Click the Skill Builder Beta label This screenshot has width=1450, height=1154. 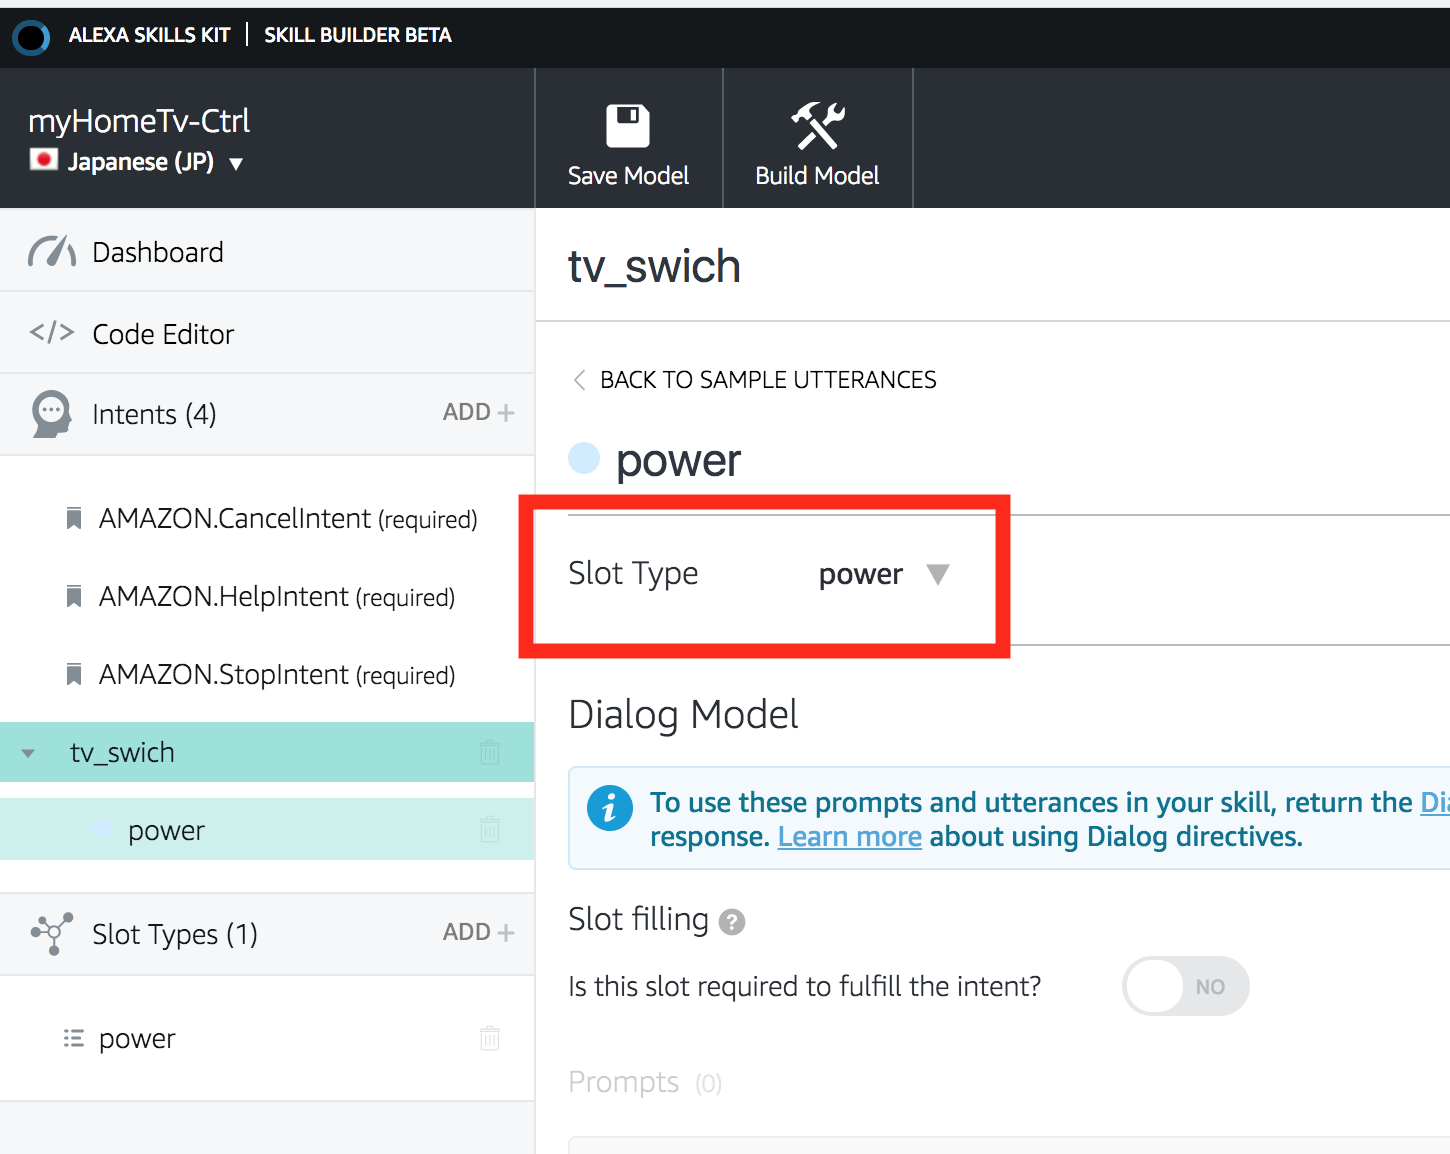point(358,35)
